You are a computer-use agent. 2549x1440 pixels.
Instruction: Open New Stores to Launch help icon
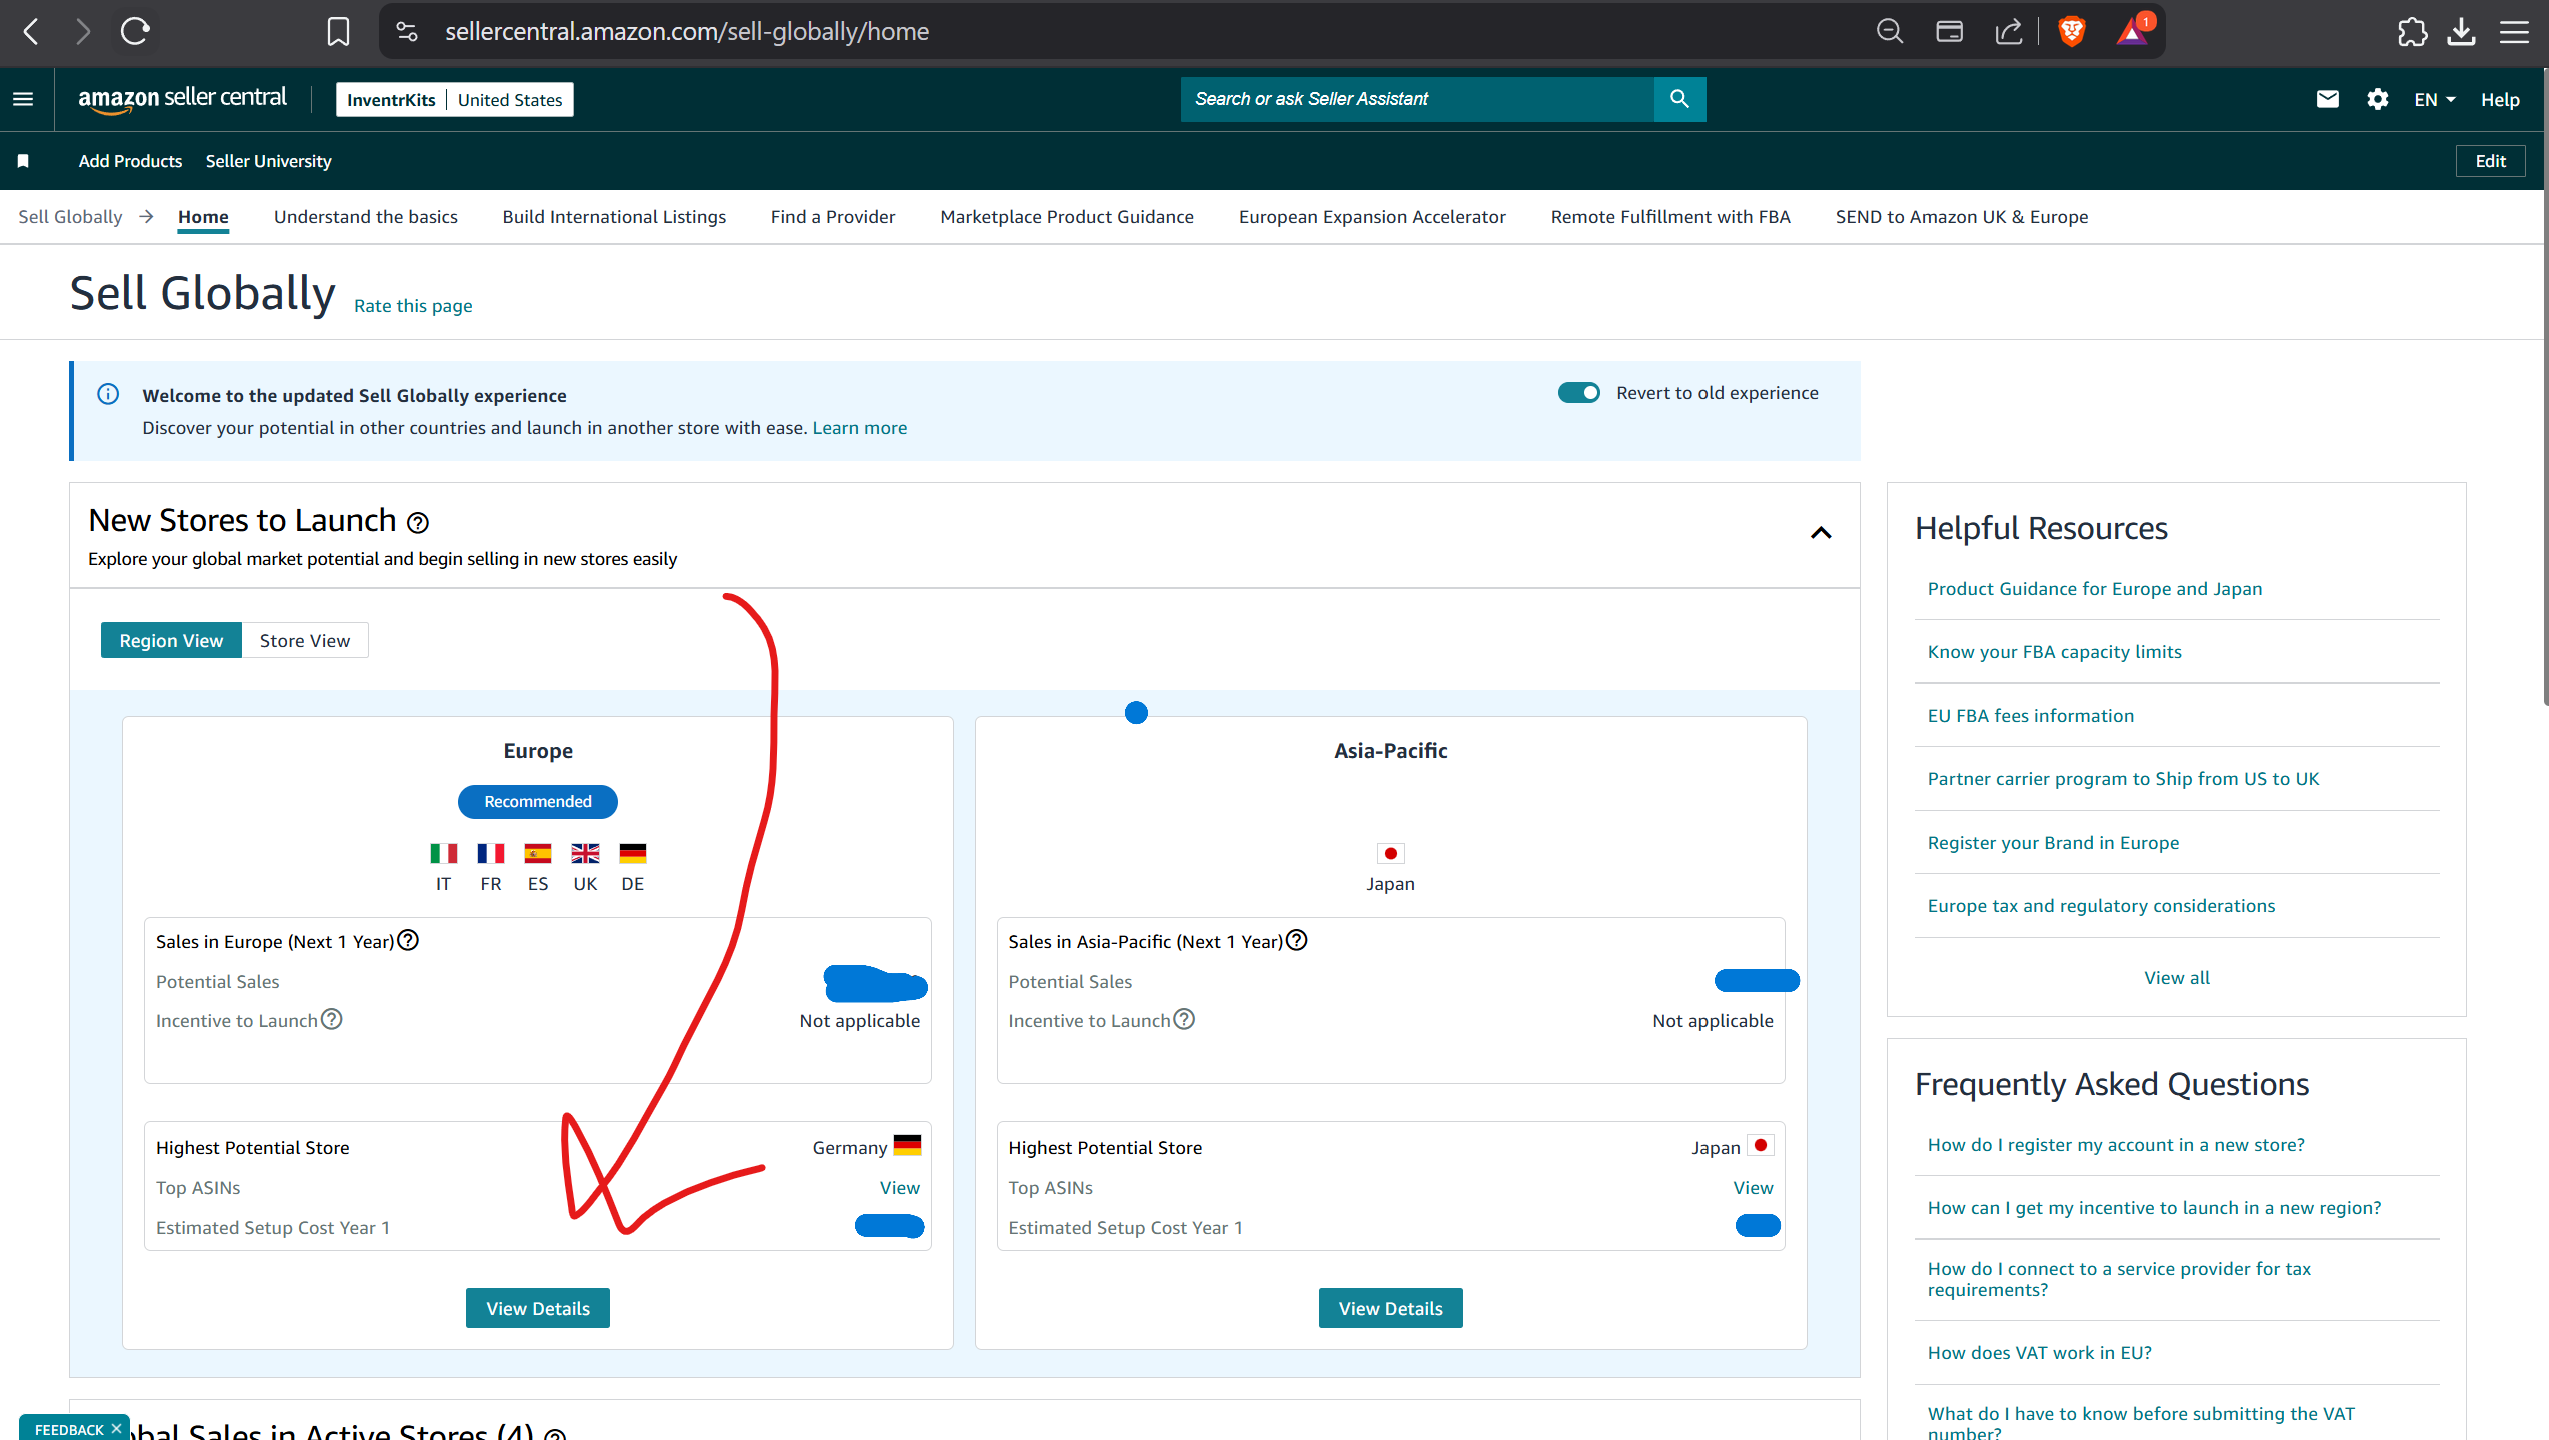click(418, 523)
